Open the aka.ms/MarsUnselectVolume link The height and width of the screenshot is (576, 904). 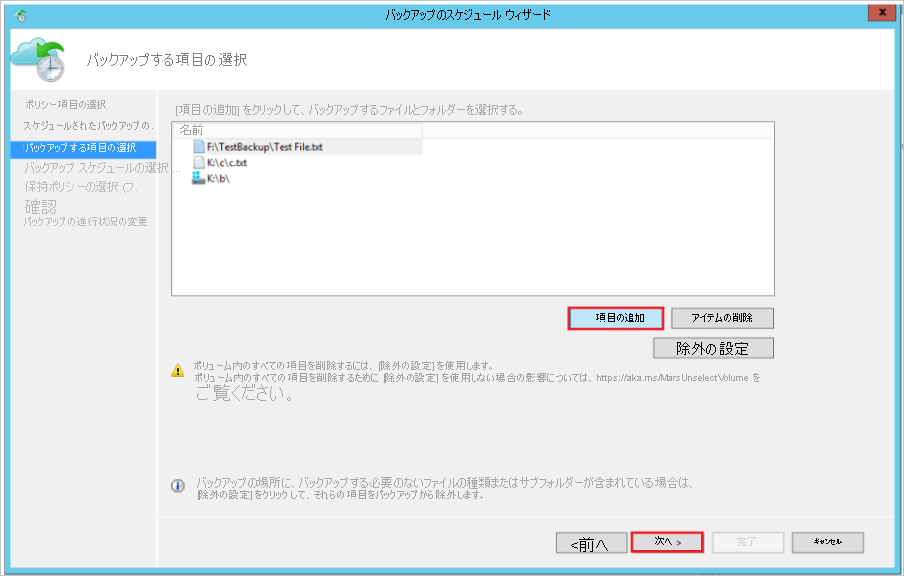672,378
